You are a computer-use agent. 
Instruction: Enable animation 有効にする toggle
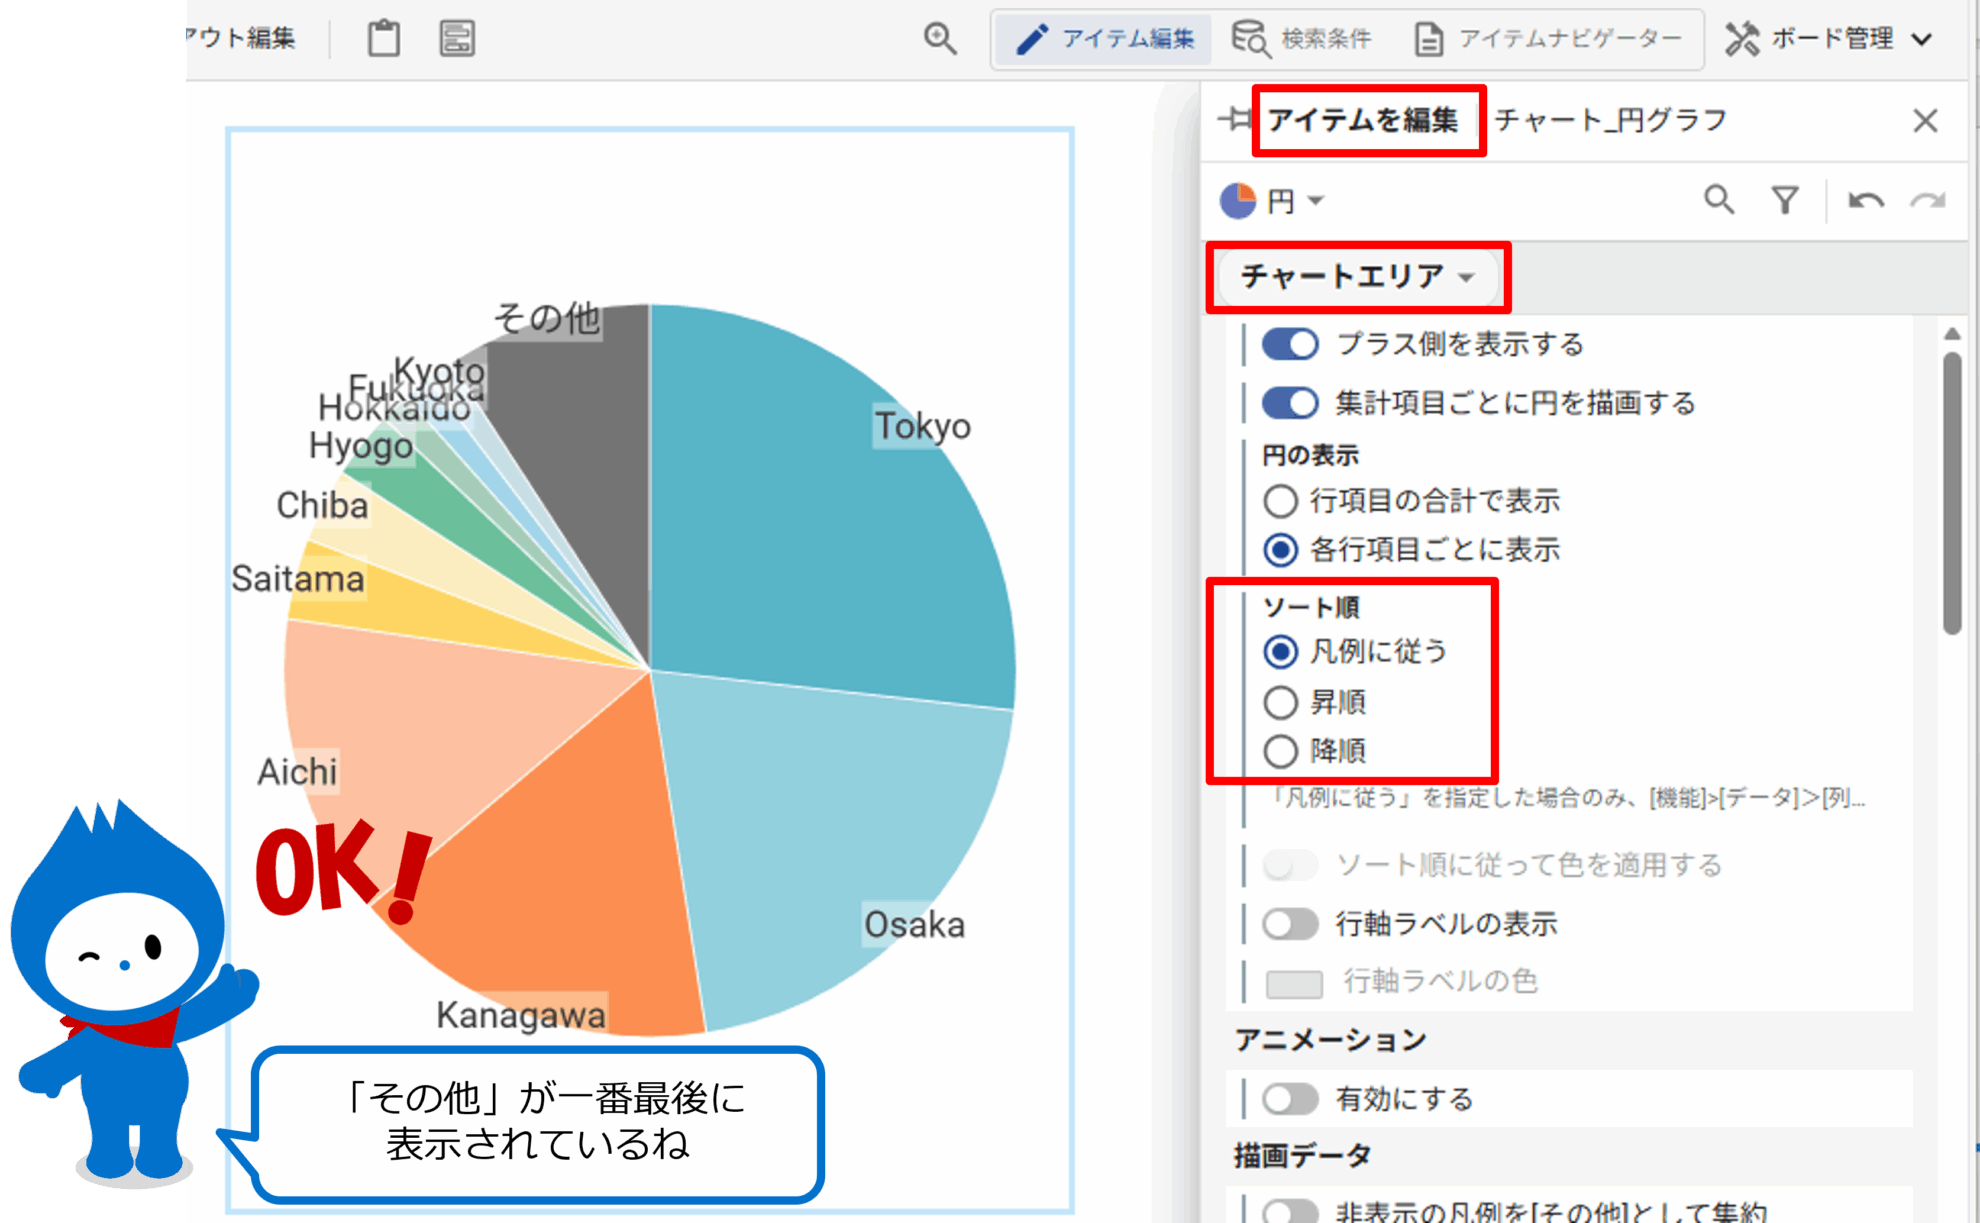pos(1290,1099)
